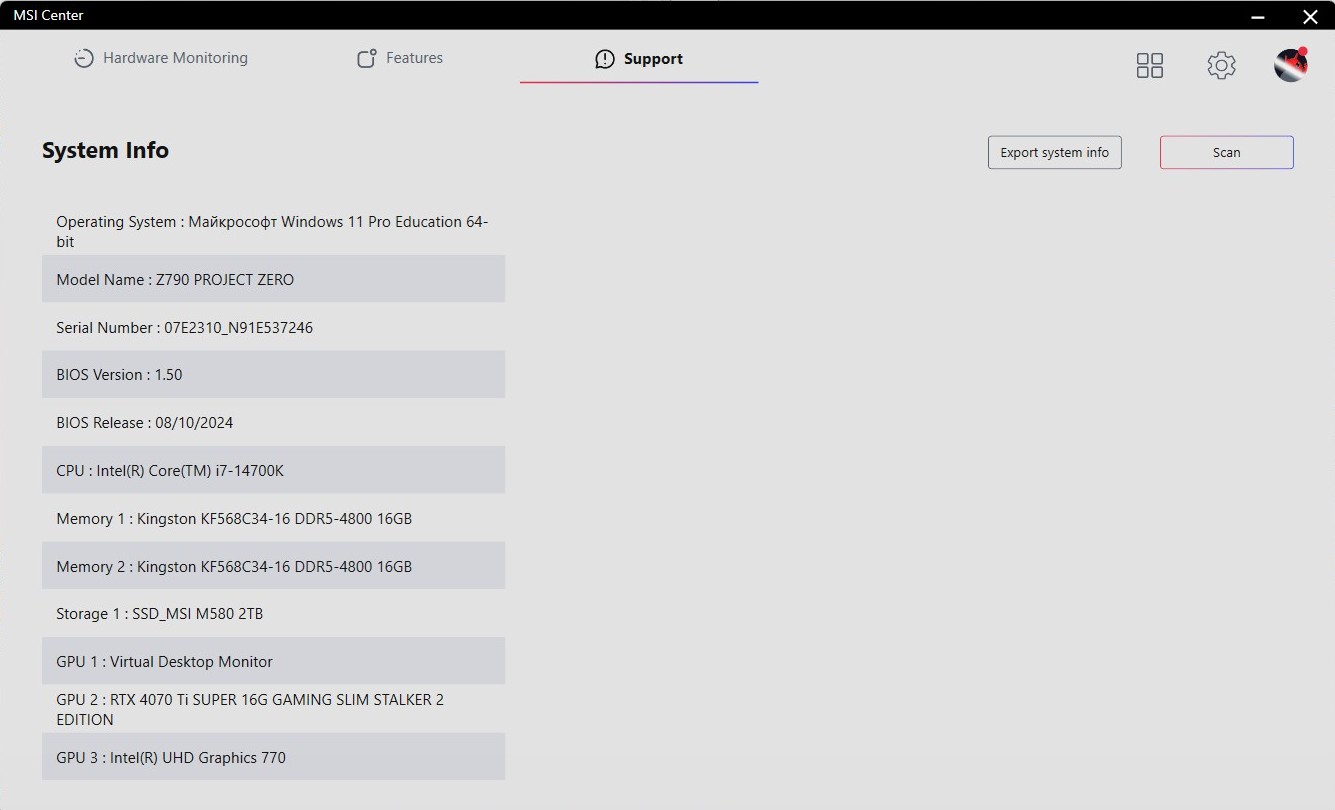
Task: Click the user profile avatar
Action: pyautogui.click(x=1290, y=65)
